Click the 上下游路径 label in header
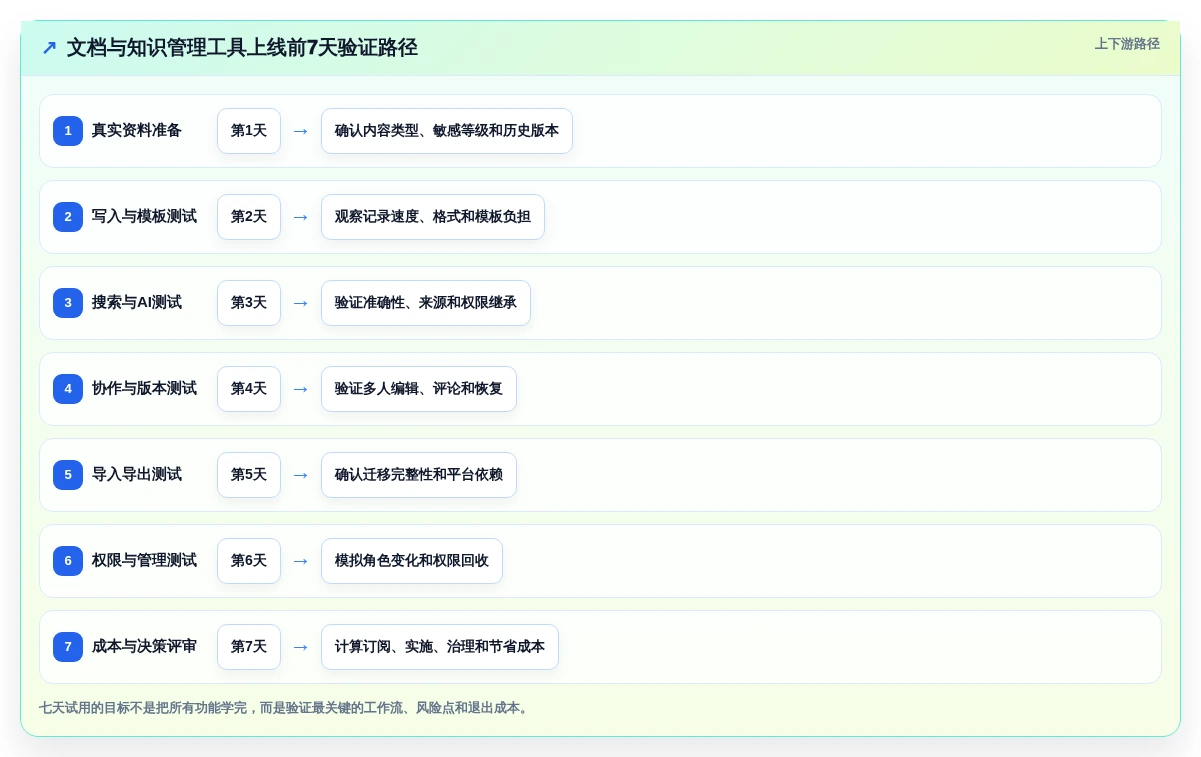 [x=1127, y=44]
